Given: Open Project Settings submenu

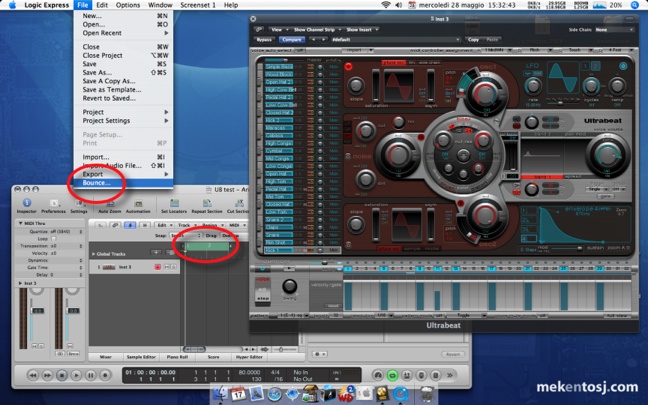Looking at the screenshot, I should pos(124,121).
